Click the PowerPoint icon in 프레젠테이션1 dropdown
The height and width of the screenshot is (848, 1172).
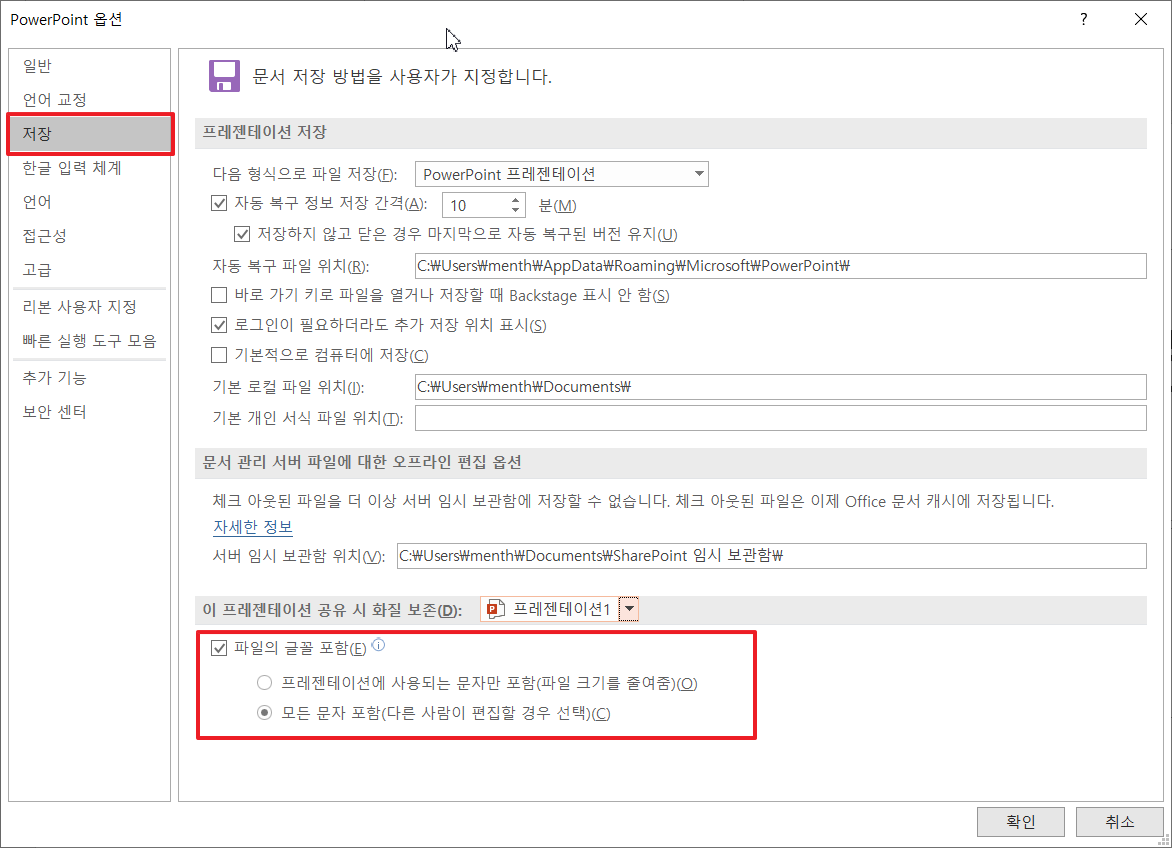(x=496, y=610)
